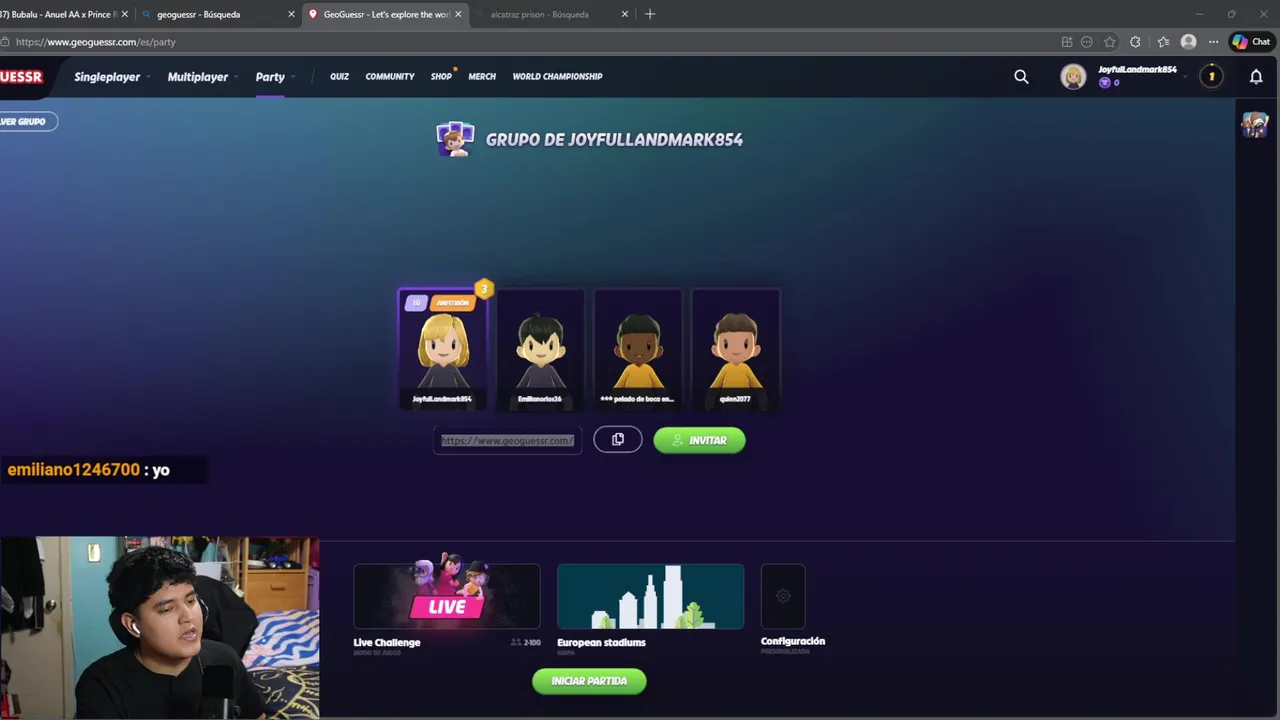
Task: Click the site lock icon in address bar
Action: click(6, 42)
